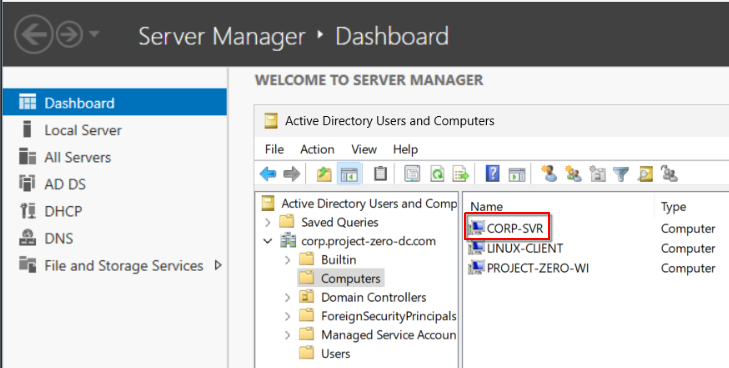This screenshot has width=729, height=368.
Task: Select the Builtin folder
Action: coord(338,260)
